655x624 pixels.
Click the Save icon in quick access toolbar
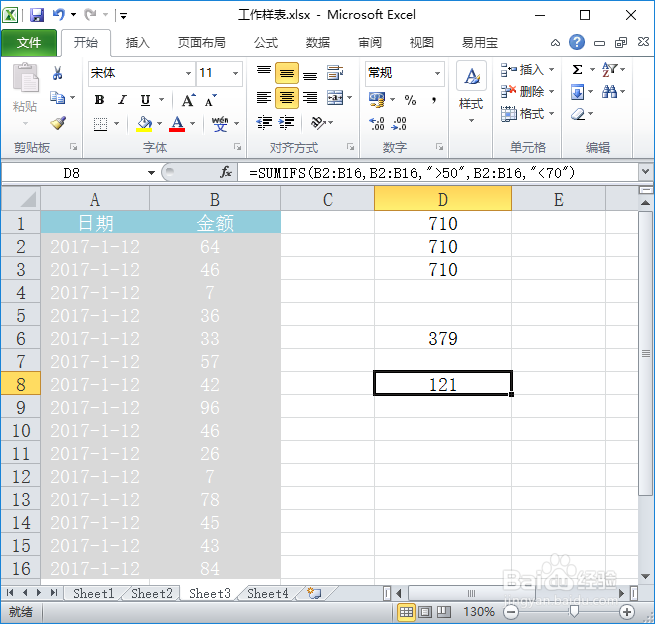37,15
